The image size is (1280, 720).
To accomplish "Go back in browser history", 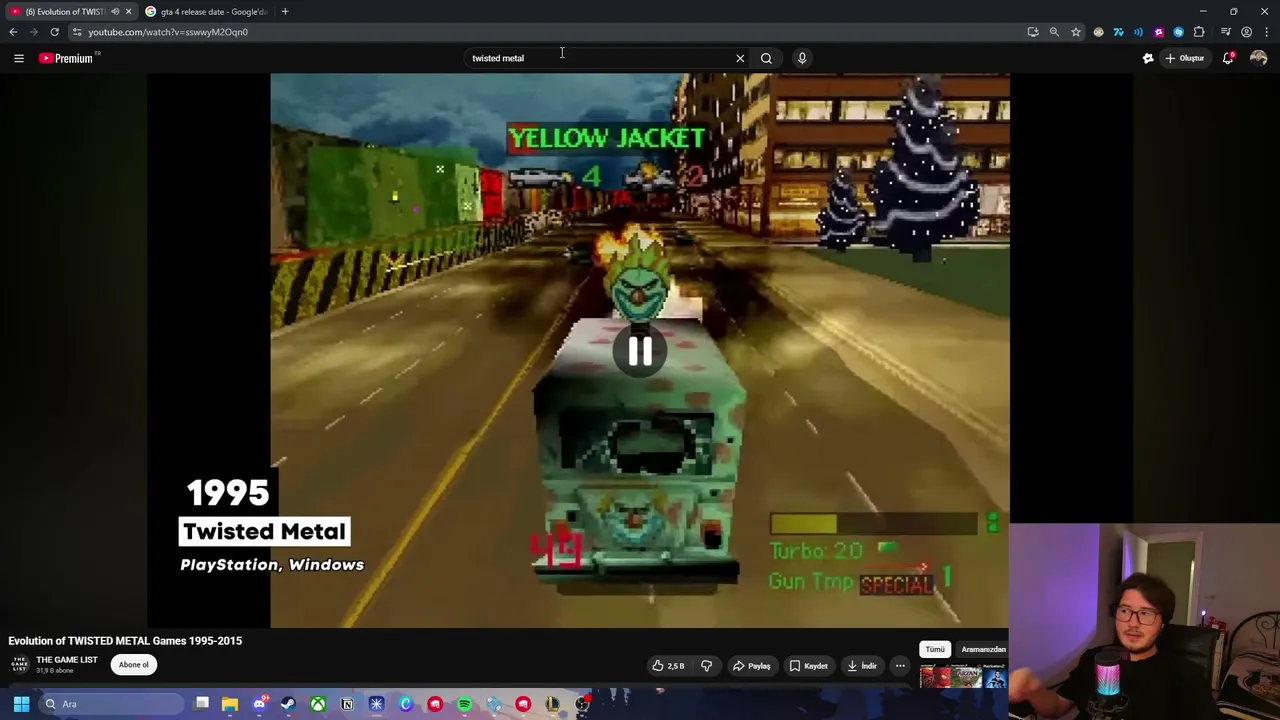I will point(13,32).
